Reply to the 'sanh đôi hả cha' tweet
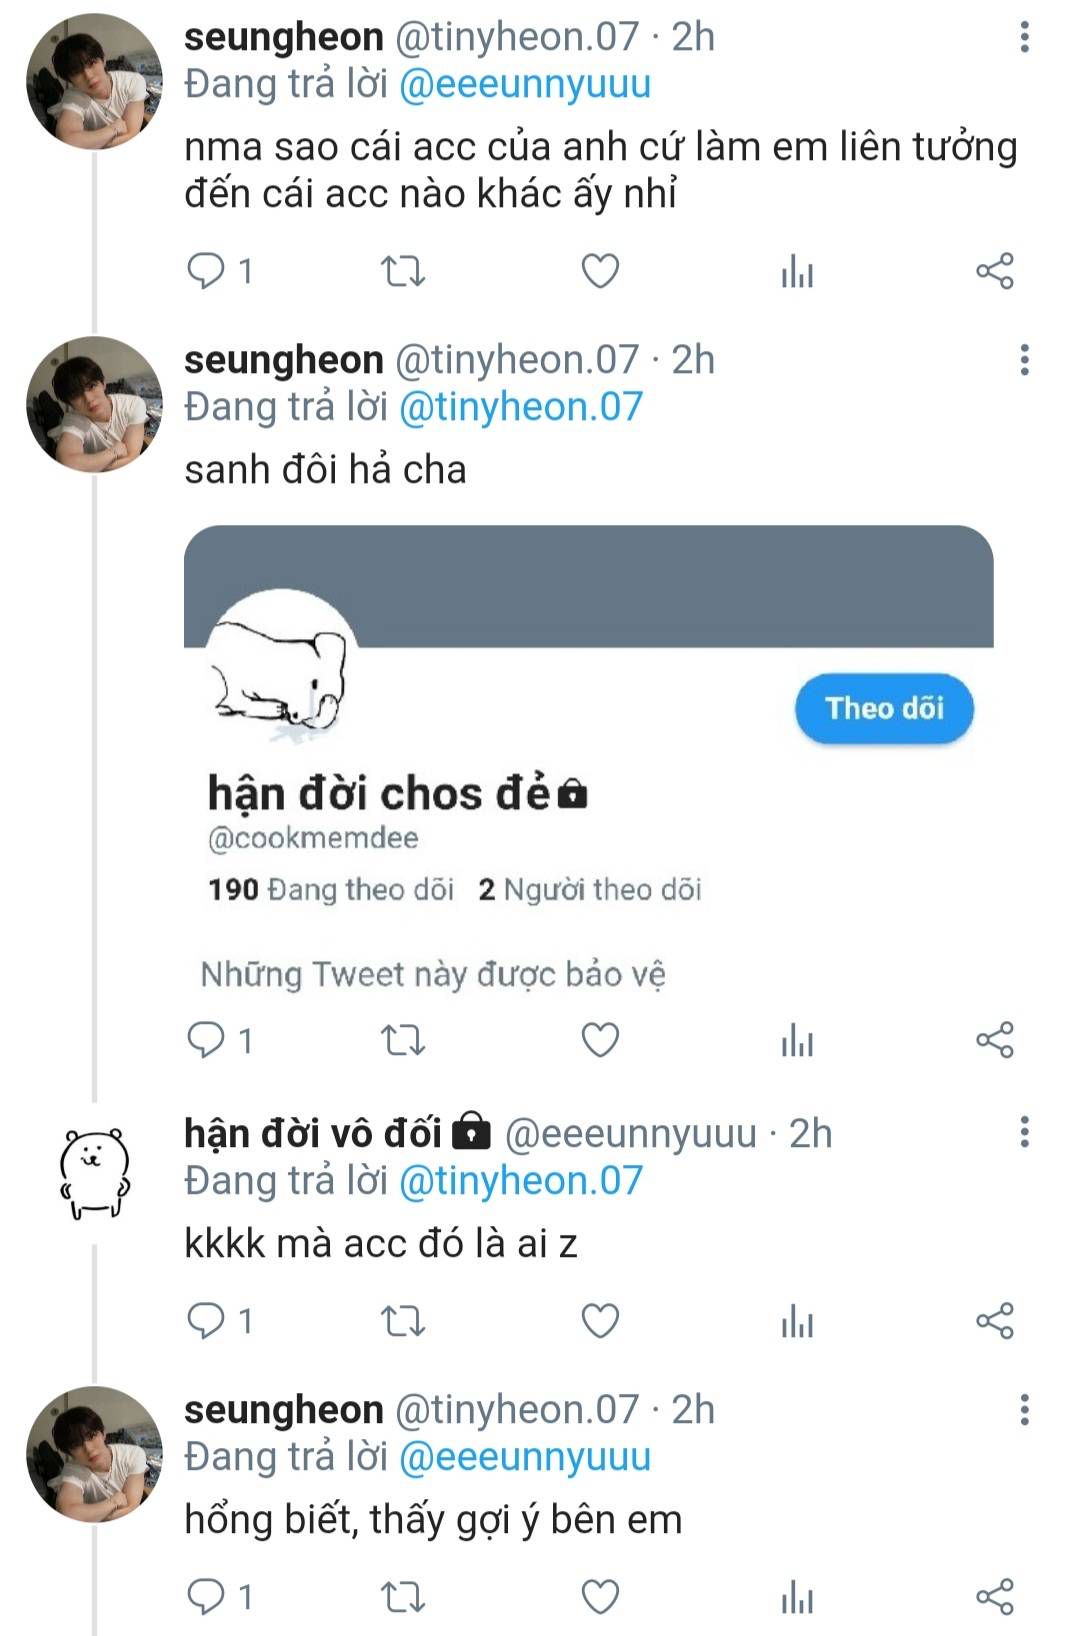The image size is (1080, 1636). point(207,1040)
